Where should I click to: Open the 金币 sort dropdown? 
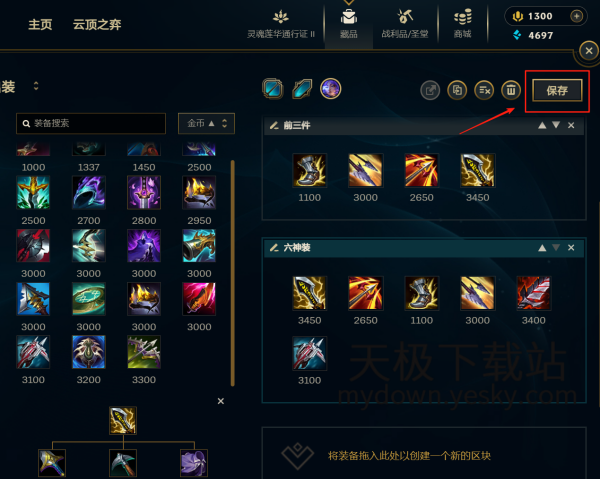point(206,123)
